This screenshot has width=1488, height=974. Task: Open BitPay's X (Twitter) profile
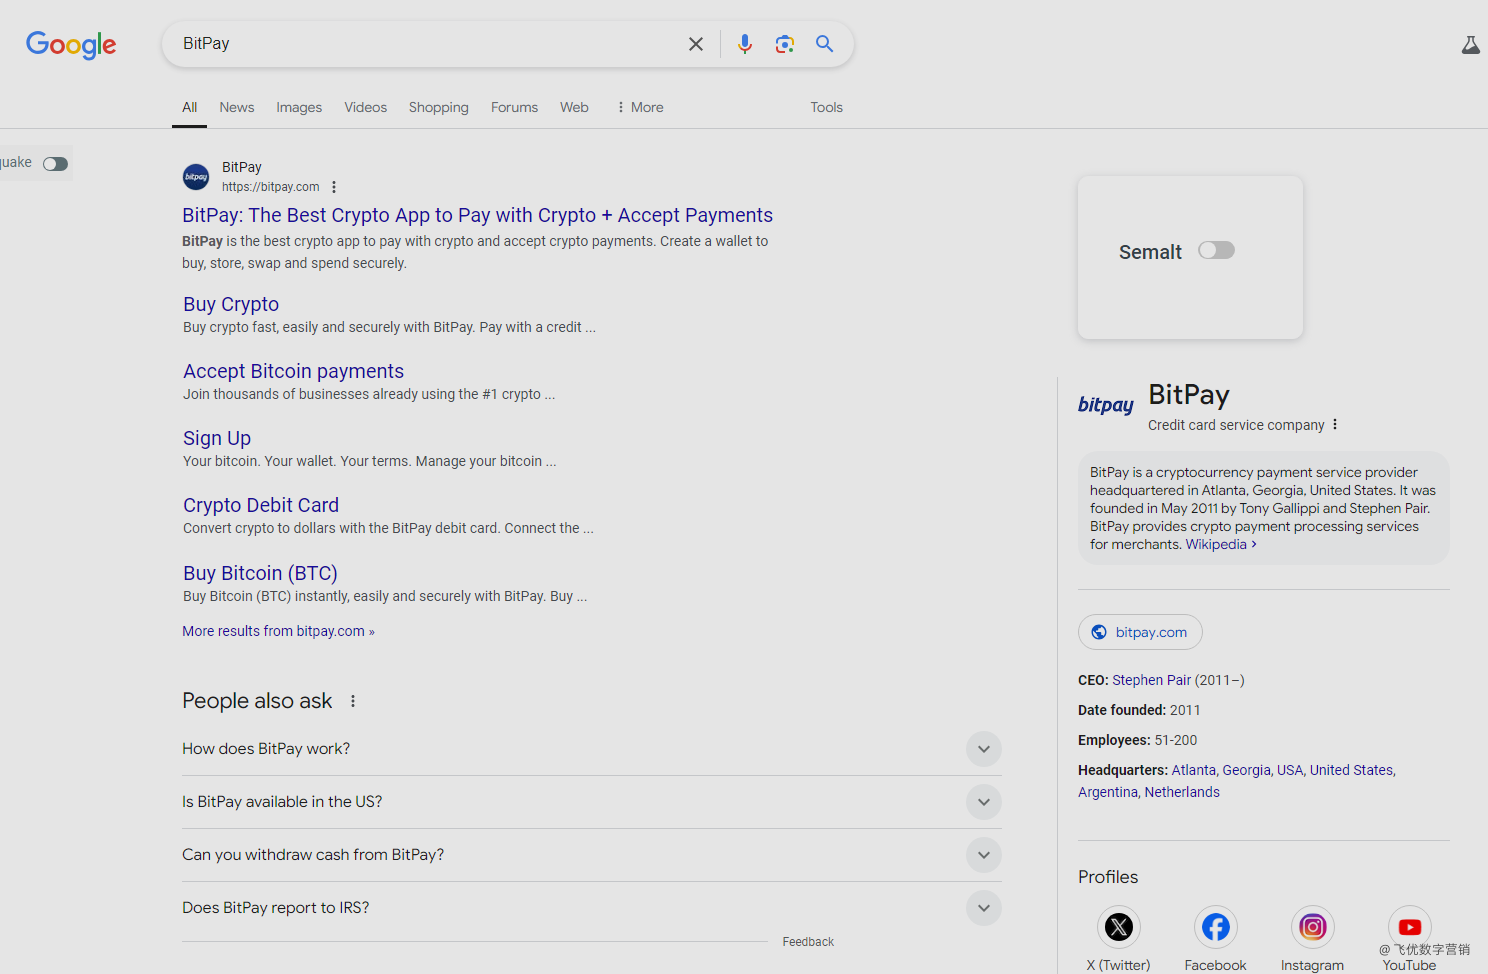pyautogui.click(x=1119, y=927)
